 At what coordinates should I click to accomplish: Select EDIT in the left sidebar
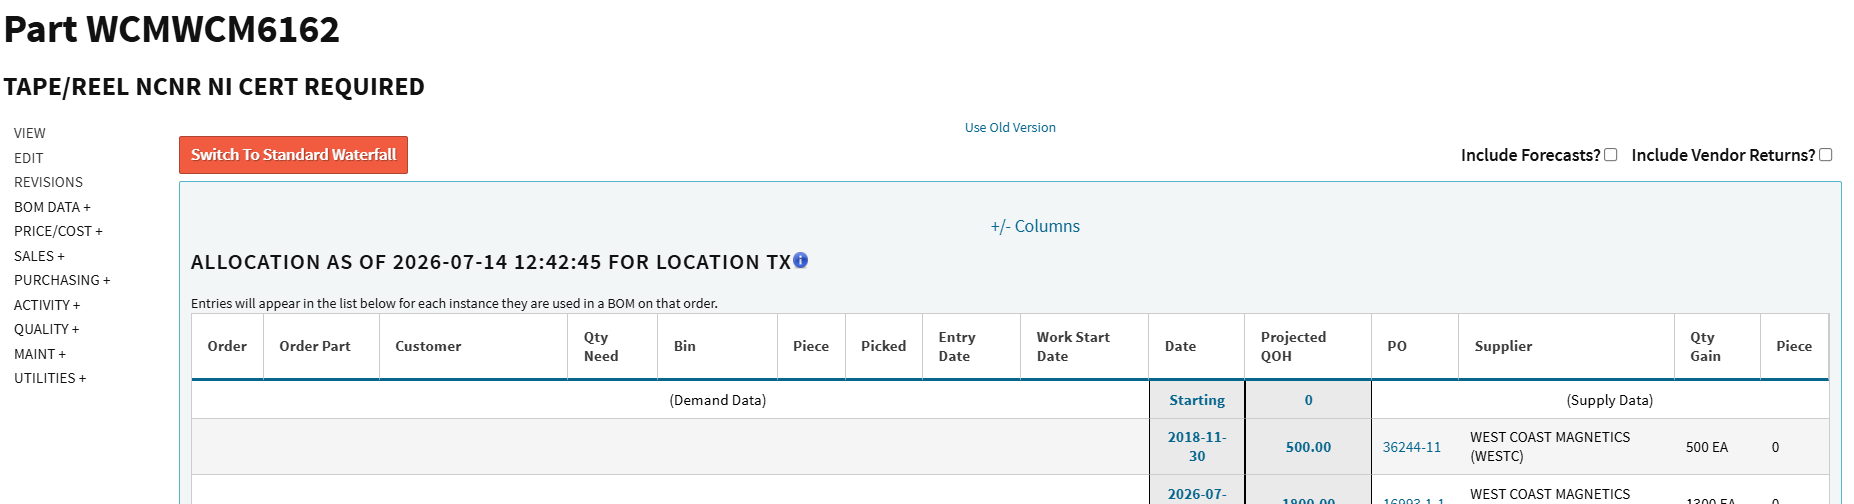(x=29, y=158)
